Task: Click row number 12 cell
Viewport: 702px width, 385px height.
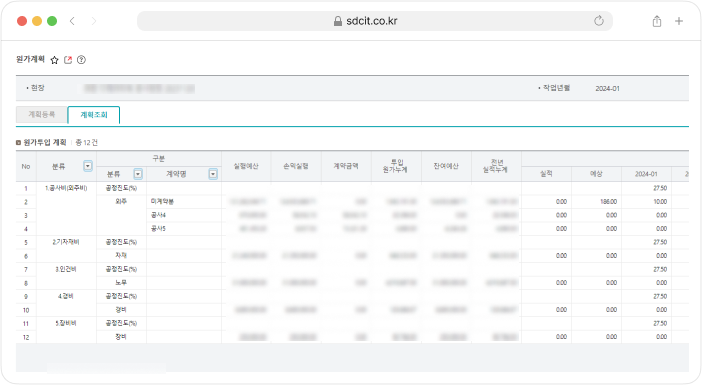Action: (26, 337)
